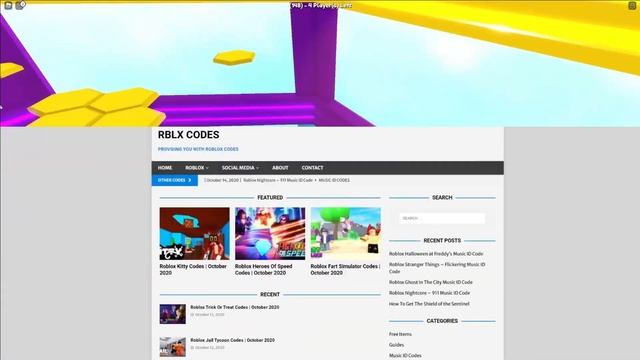Select the Guides category
Viewport: 640px width, 360px height.
(x=396, y=345)
